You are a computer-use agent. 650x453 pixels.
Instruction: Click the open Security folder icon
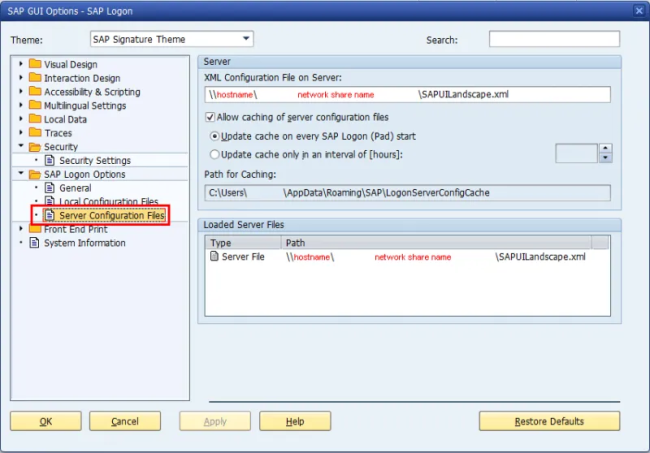(35, 147)
